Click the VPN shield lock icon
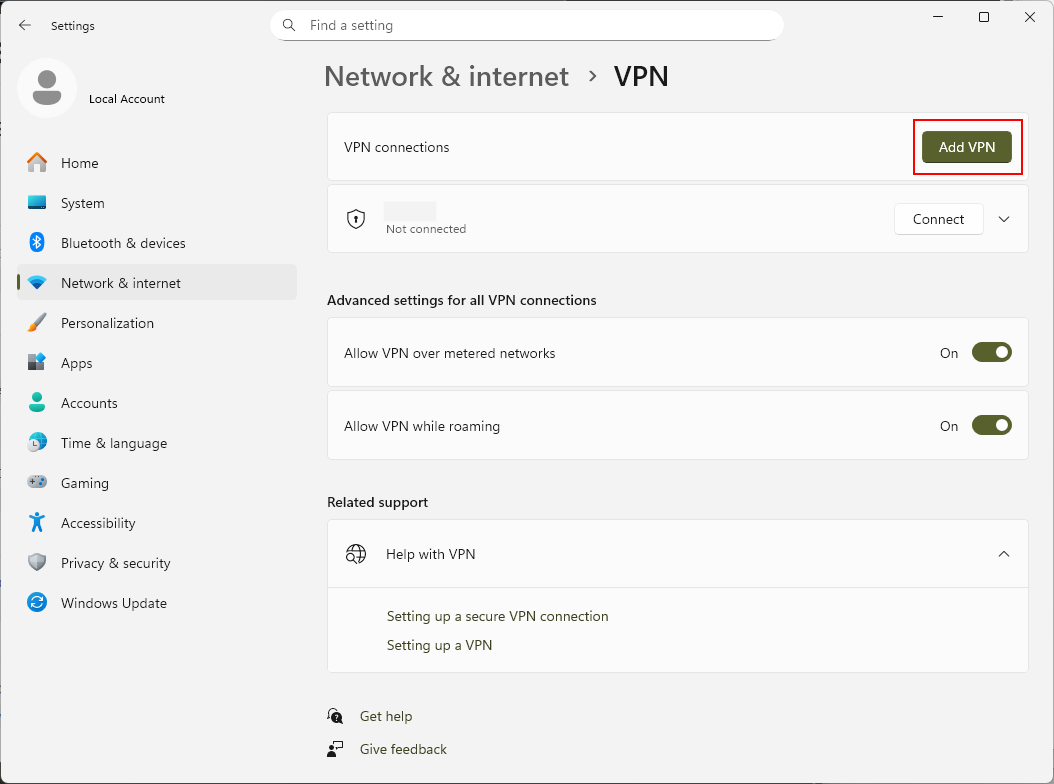Image resolution: width=1054 pixels, height=784 pixels. (356, 219)
